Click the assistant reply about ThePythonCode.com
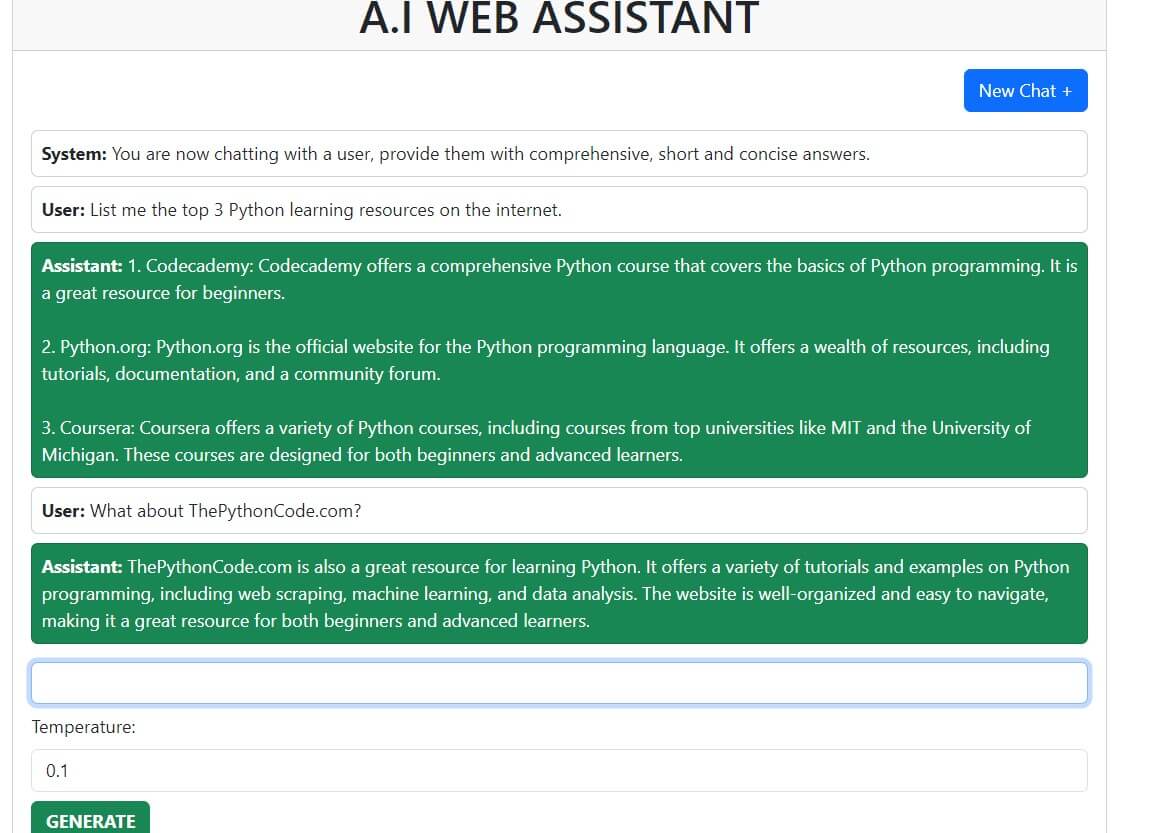Viewport: 1150px width, 833px height. tap(559, 593)
